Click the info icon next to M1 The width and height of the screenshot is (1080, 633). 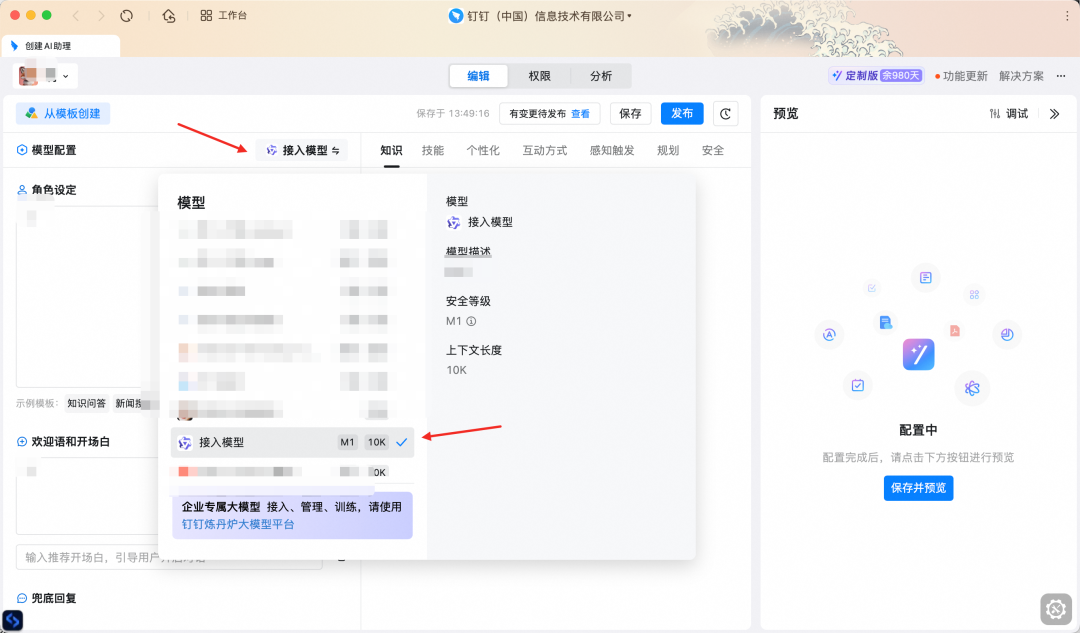(471, 322)
